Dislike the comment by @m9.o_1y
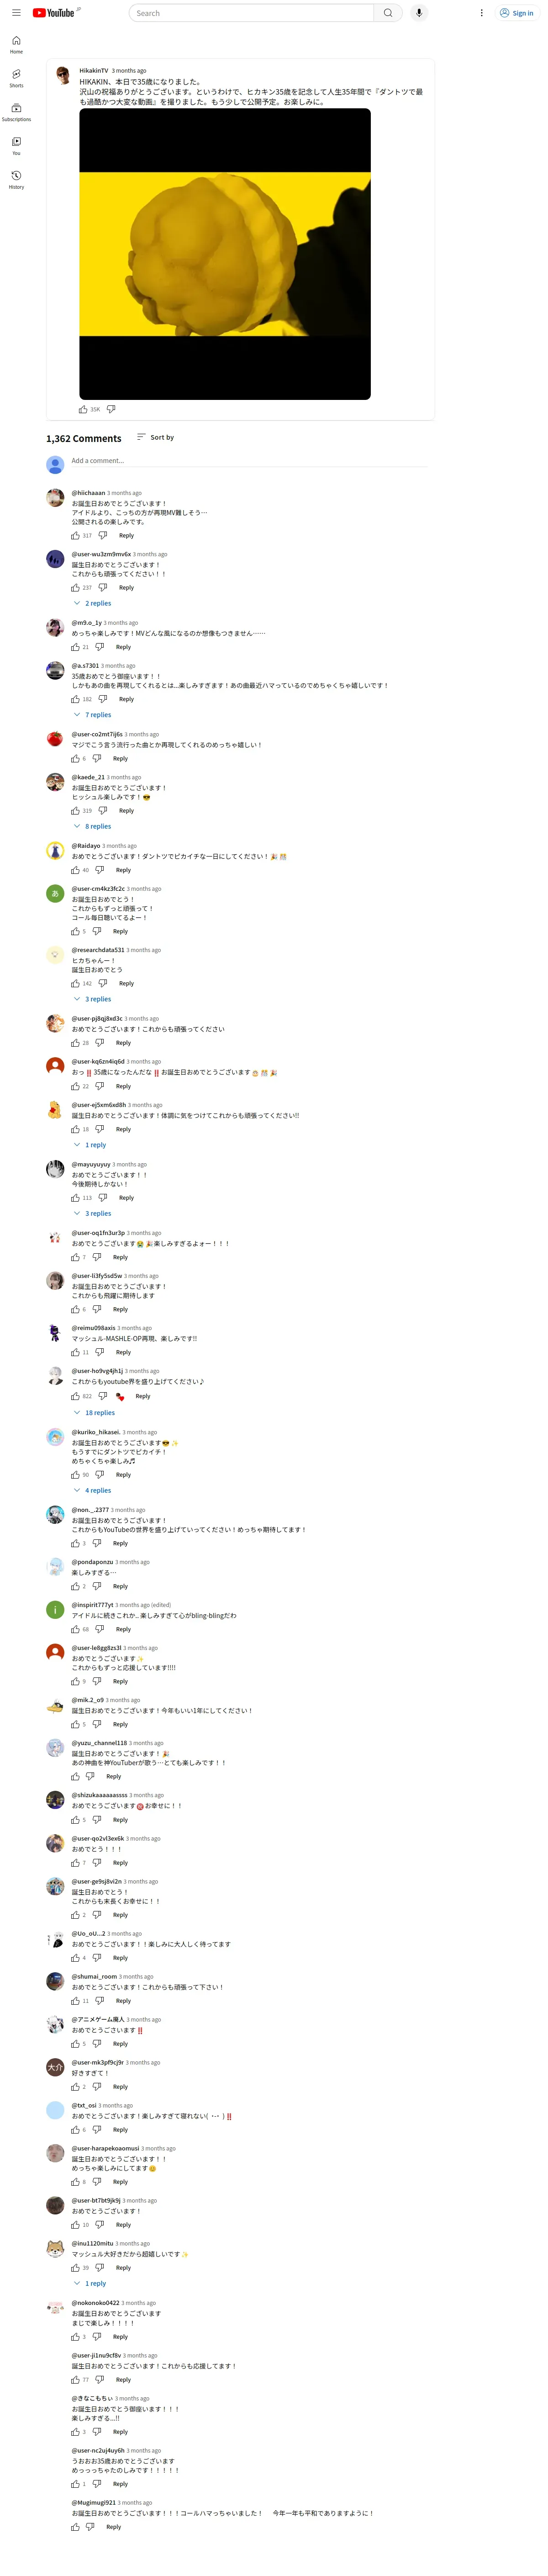This screenshot has height=2576, width=548. coord(99,647)
